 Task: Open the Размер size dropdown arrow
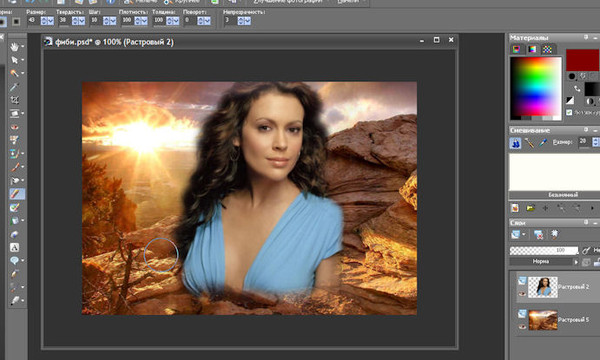coord(51,21)
